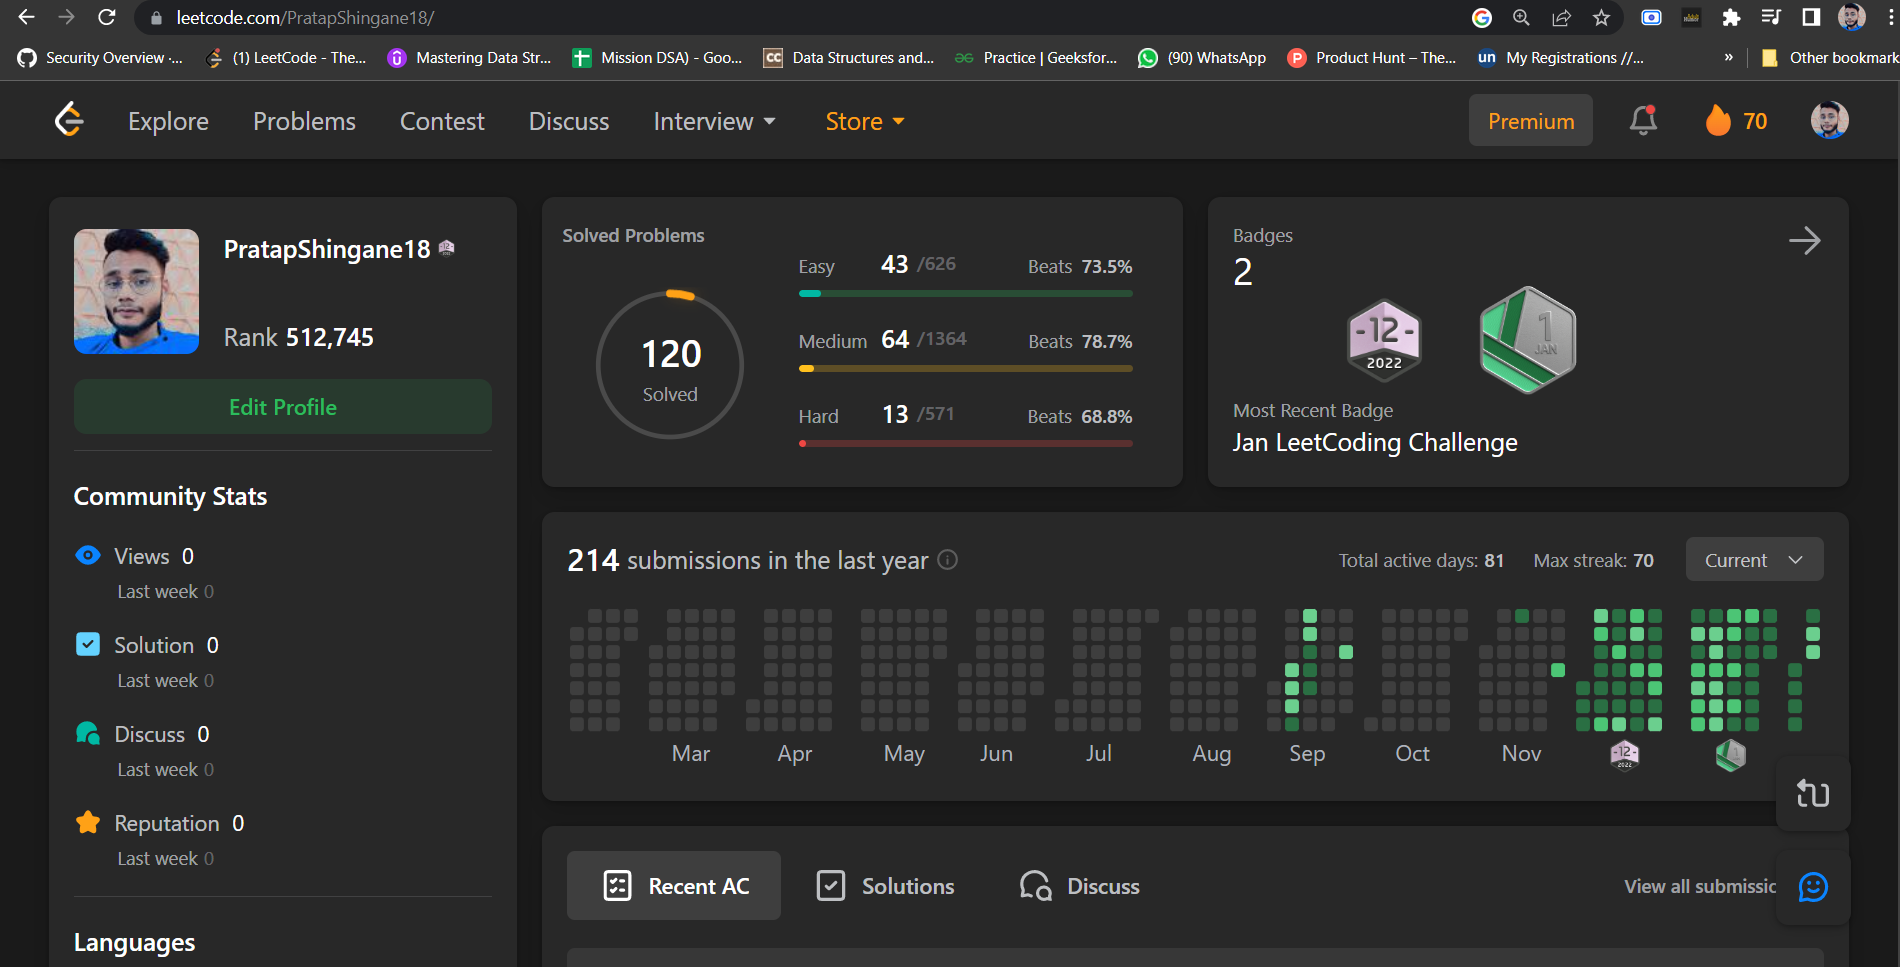This screenshot has height=967, width=1900.
Task: Click the small Jan badge under calendar
Action: (1731, 754)
